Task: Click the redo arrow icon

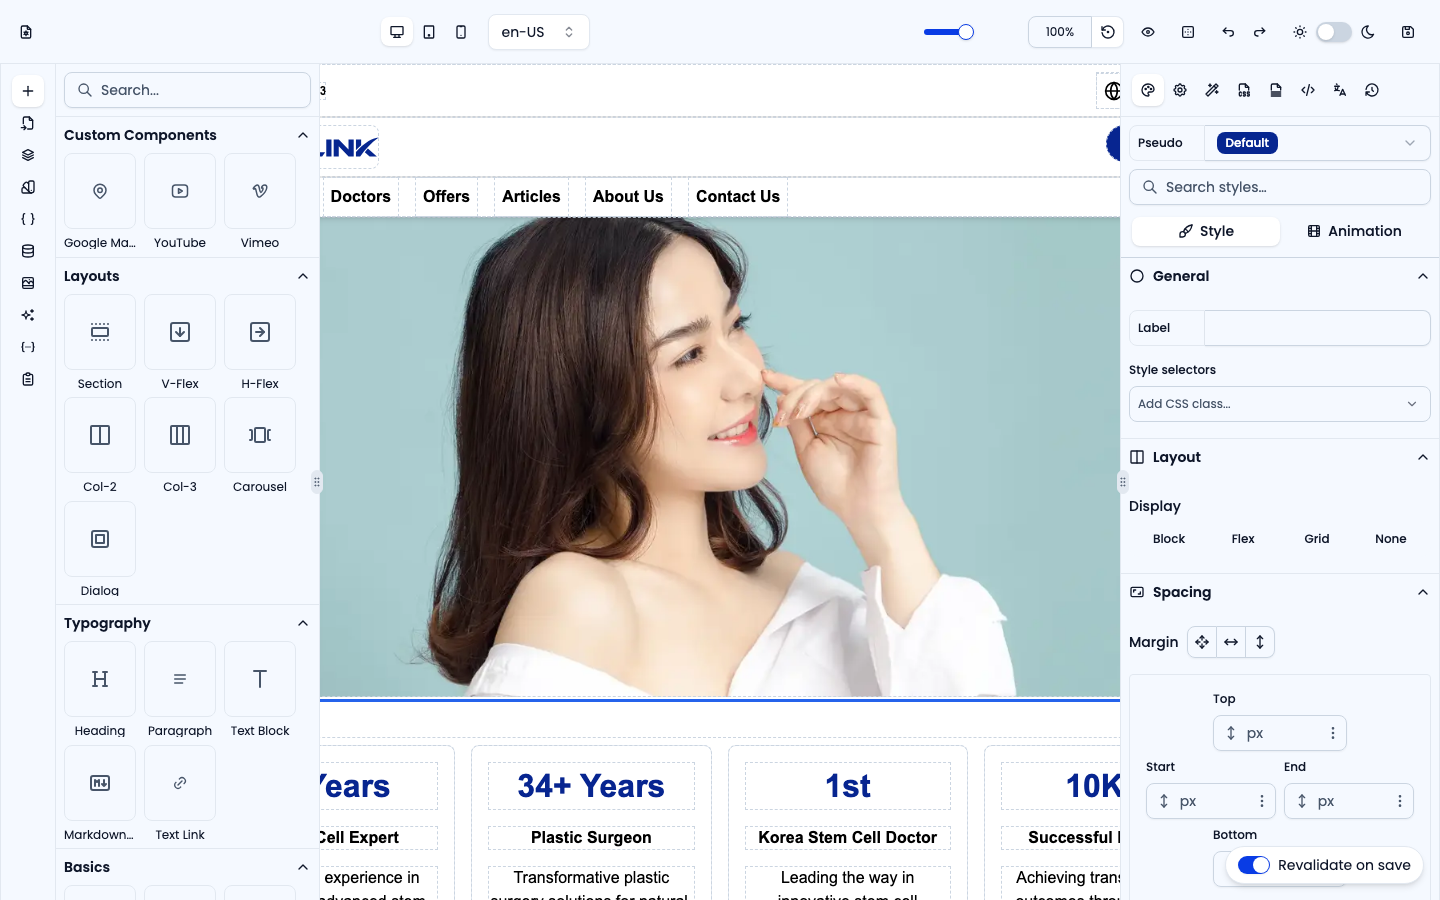Action: point(1260,32)
